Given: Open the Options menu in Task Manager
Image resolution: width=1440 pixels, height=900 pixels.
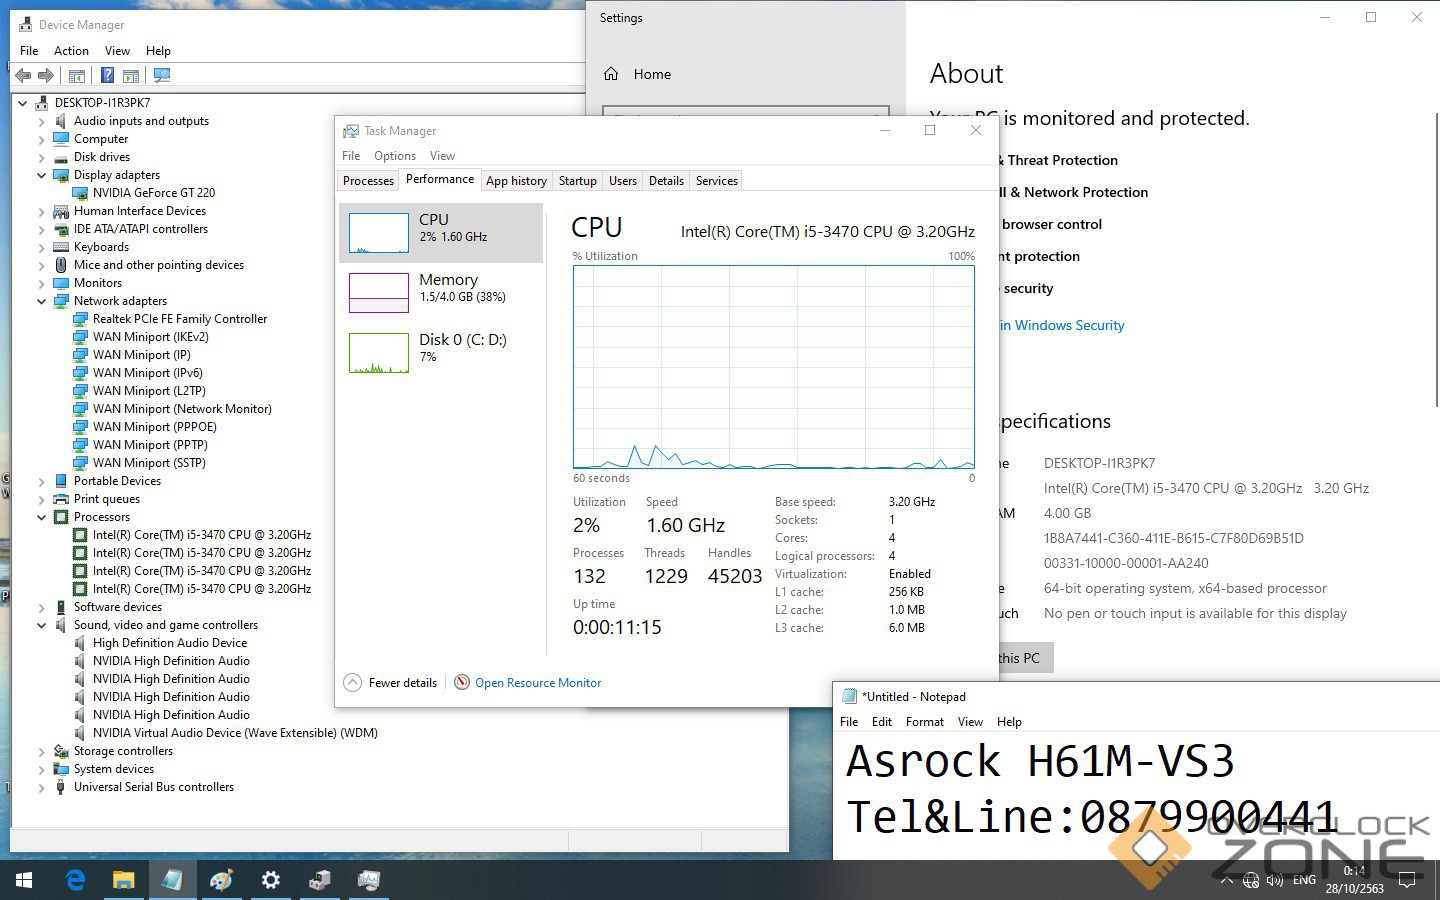Looking at the screenshot, I should pyautogui.click(x=394, y=156).
